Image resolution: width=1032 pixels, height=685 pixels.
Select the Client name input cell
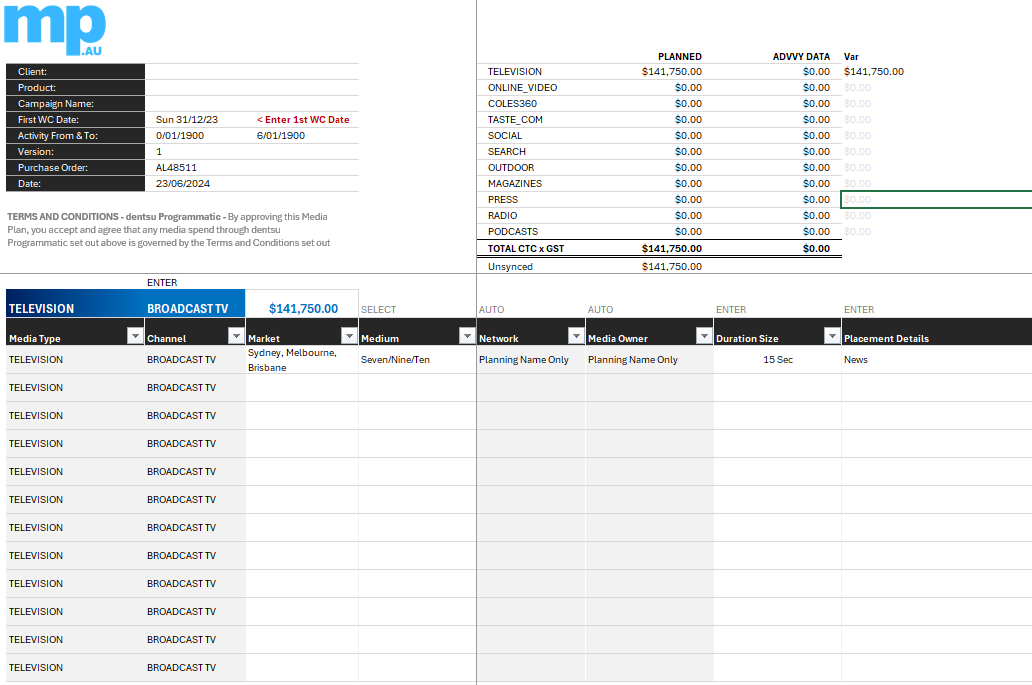(251, 72)
